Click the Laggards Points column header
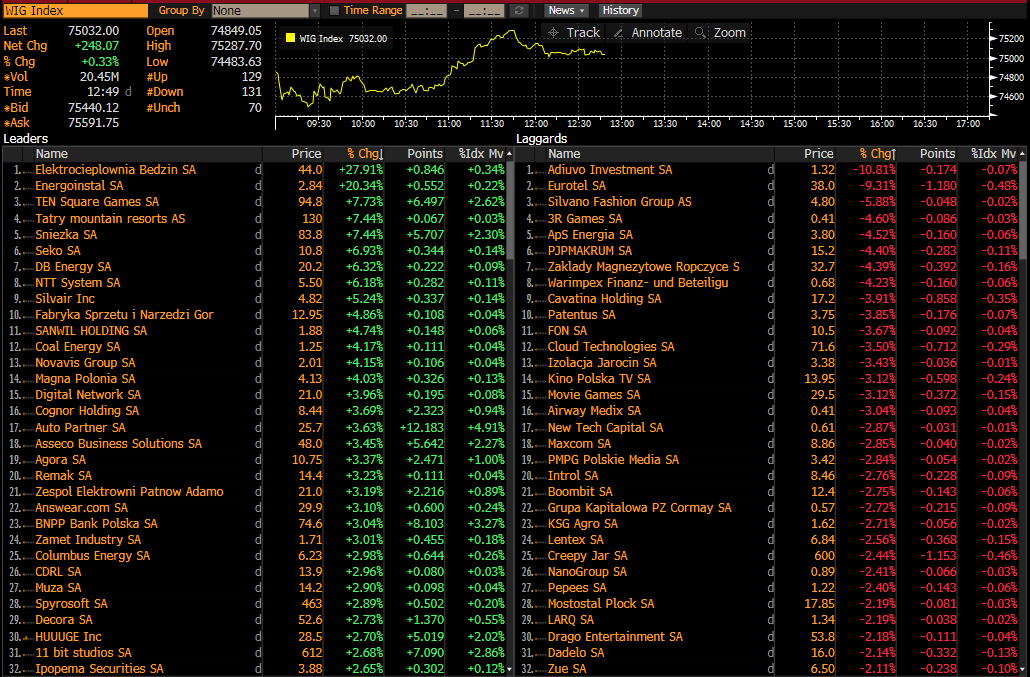The height and width of the screenshot is (677, 1030). click(x=937, y=154)
